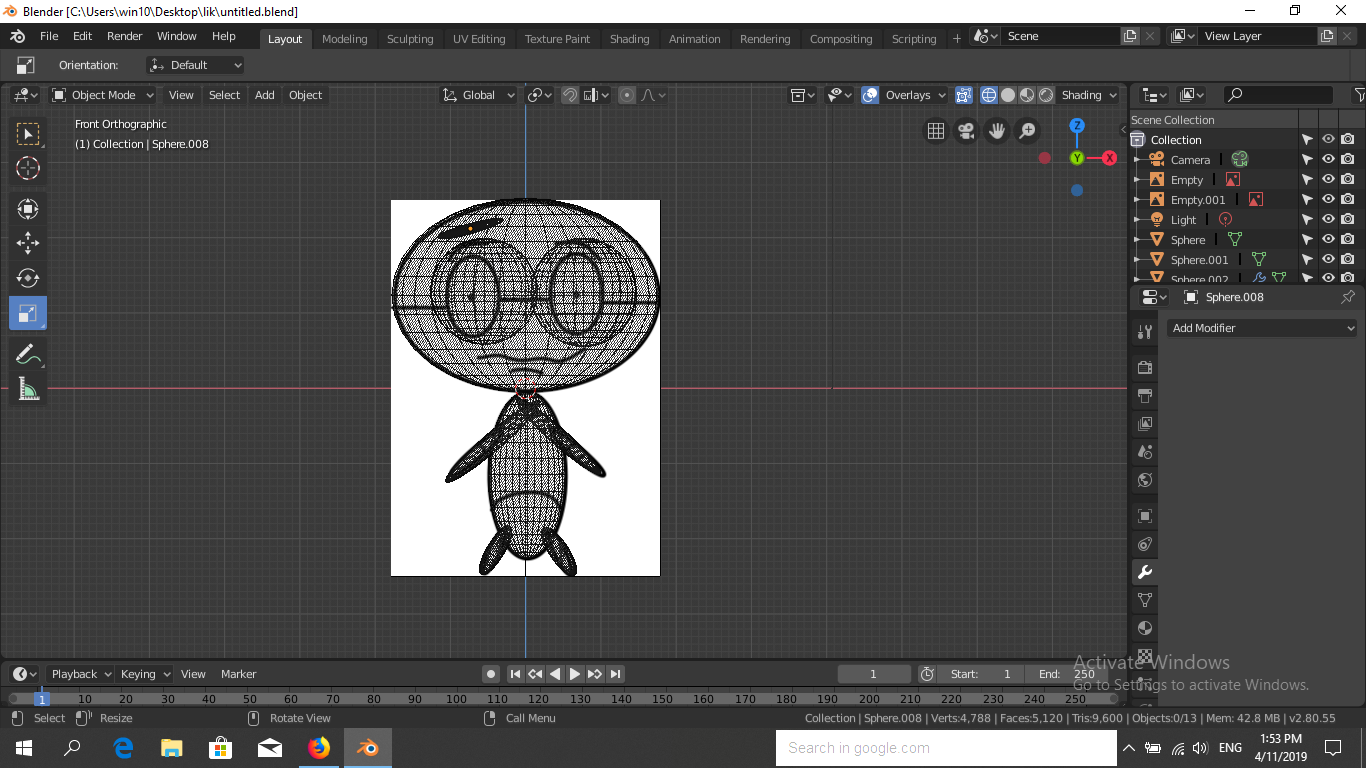The width and height of the screenshot is (1366, 768).
Task: Toggle selectability of Empty.001
Action: pyautogui.click(x=1307, y=199)
